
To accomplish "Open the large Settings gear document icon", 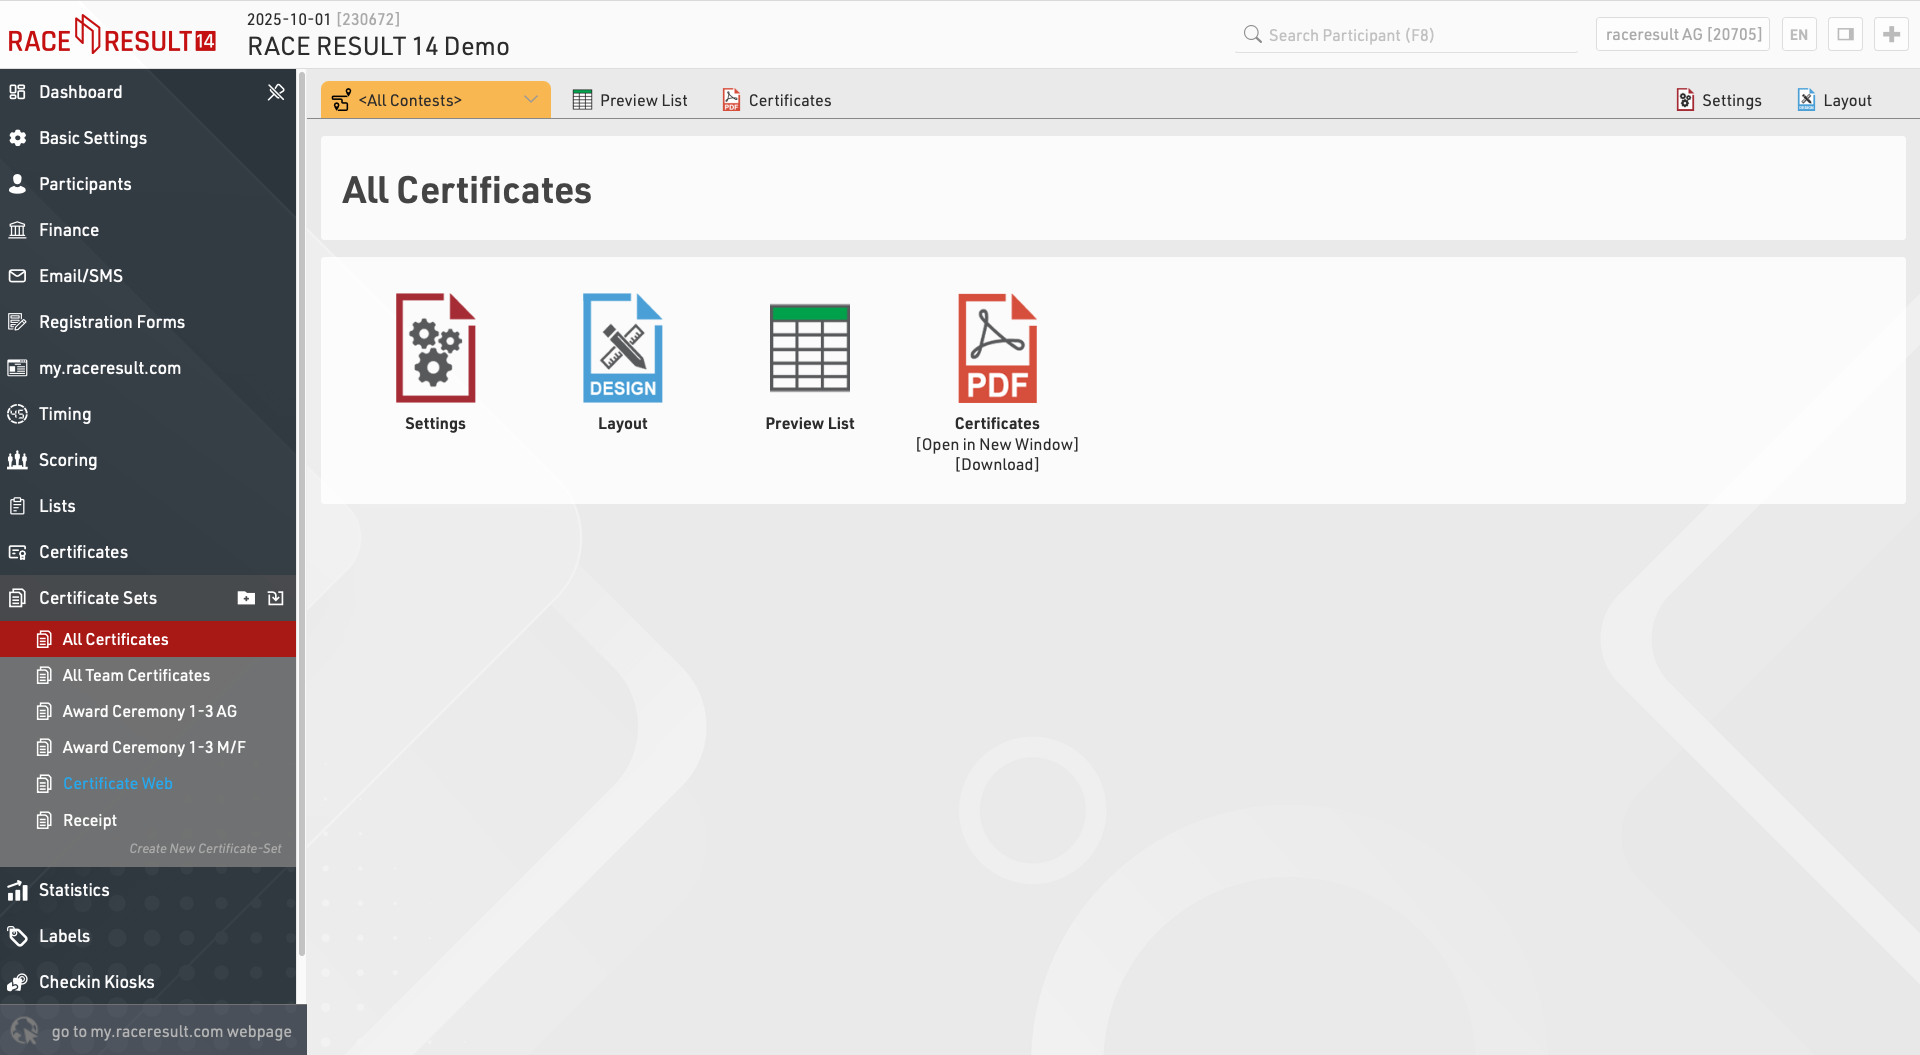I will pos(435,348).
